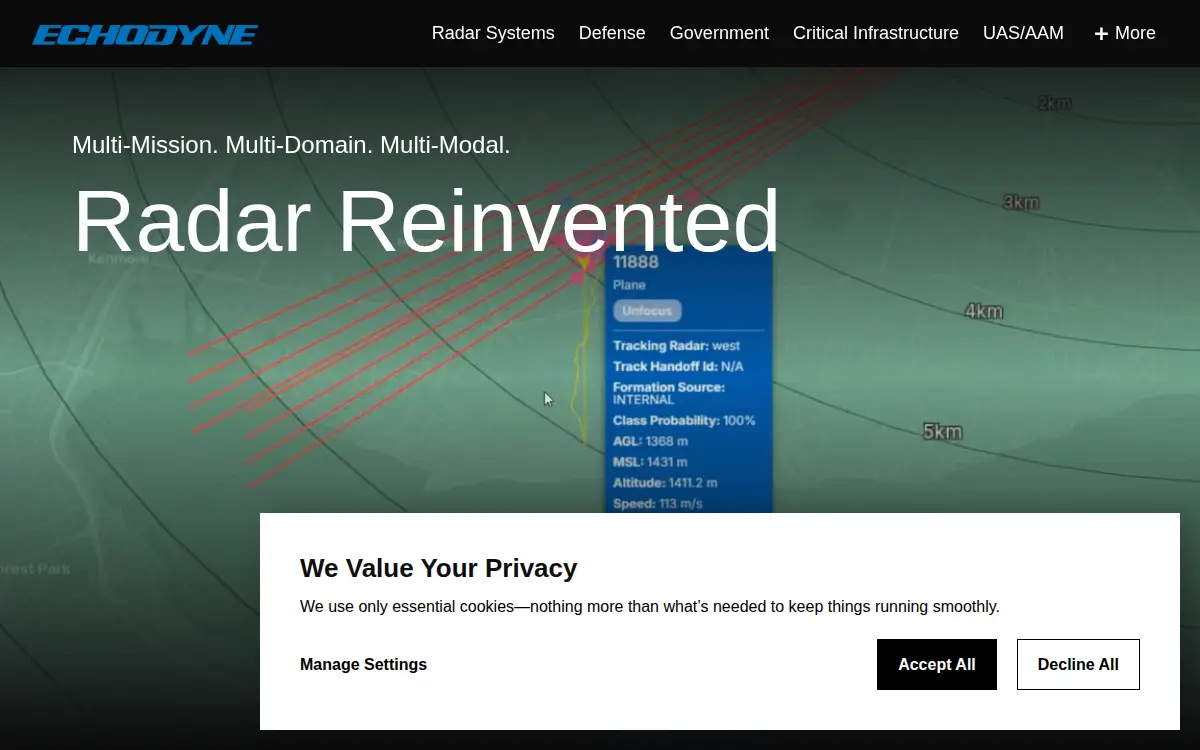This screenshot has height=750, width=1200.
Task: Decline all cookies
Action: point(1078,664)
